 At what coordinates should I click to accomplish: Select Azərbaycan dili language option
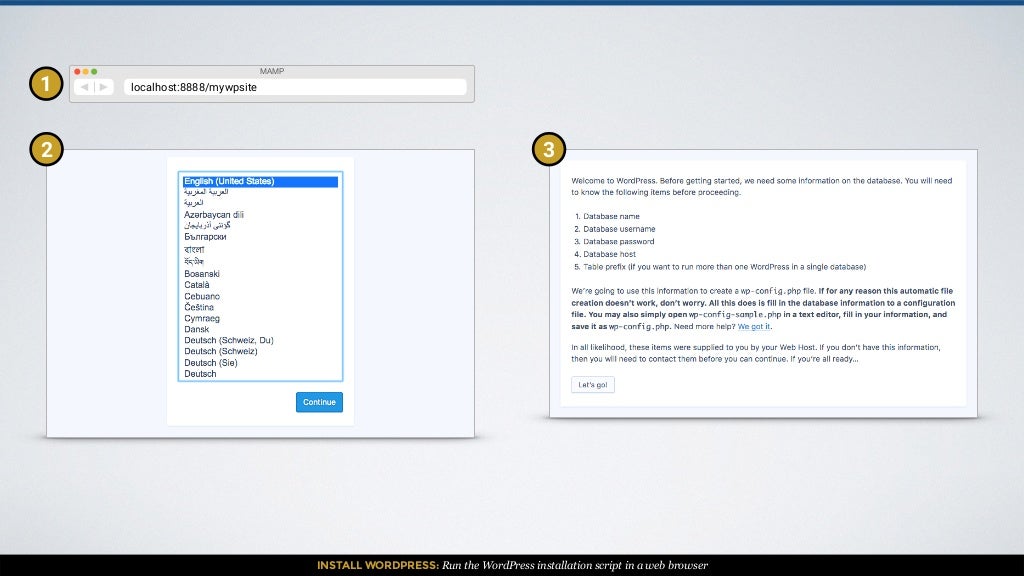pos(214,214)
